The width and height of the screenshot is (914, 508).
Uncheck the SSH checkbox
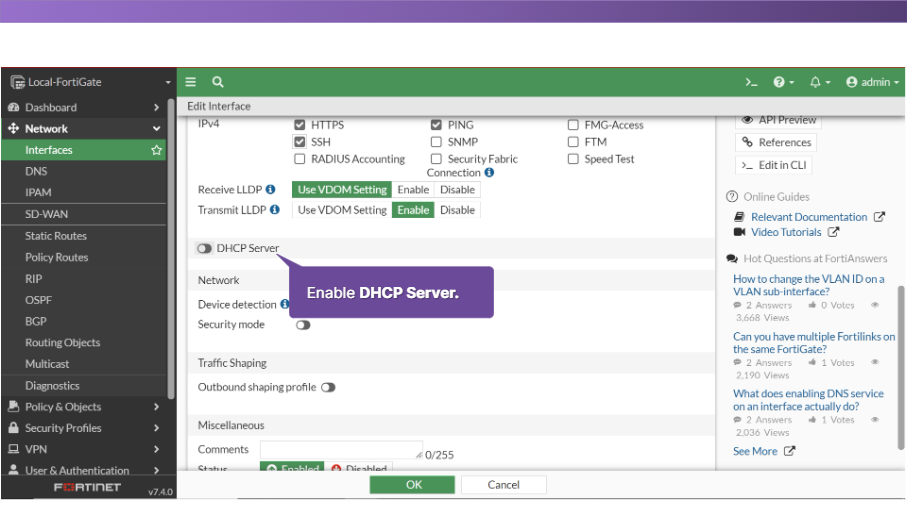click(x=300, y=142)
